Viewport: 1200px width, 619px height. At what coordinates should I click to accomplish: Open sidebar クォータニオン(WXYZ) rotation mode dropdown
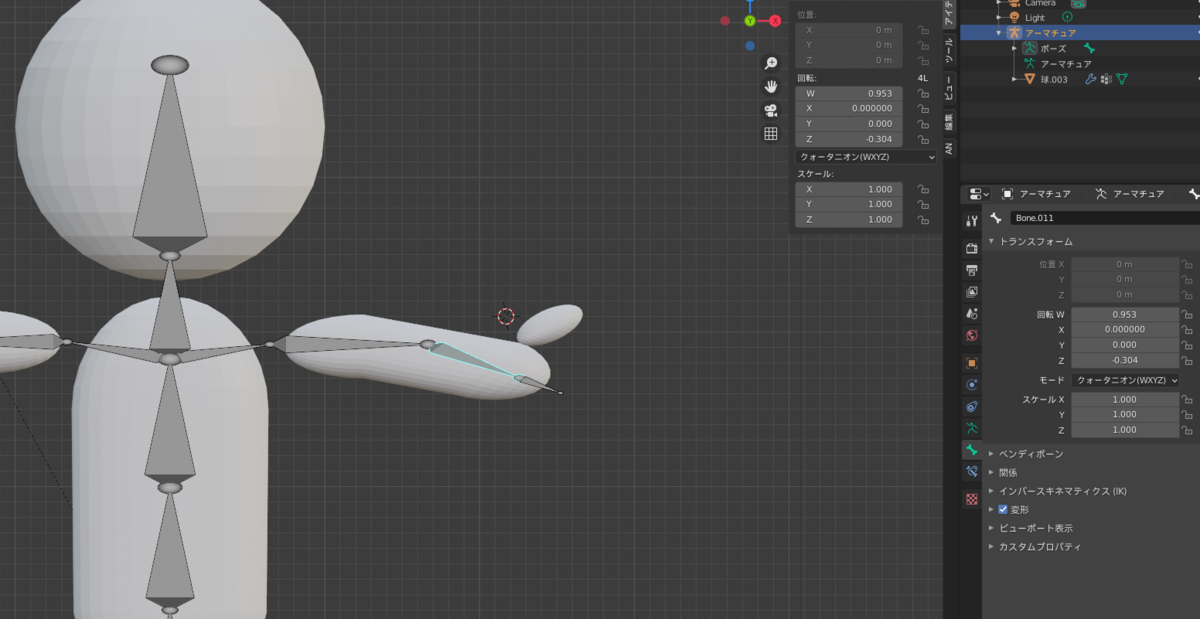pyautogui.click(x=867, y=157)
